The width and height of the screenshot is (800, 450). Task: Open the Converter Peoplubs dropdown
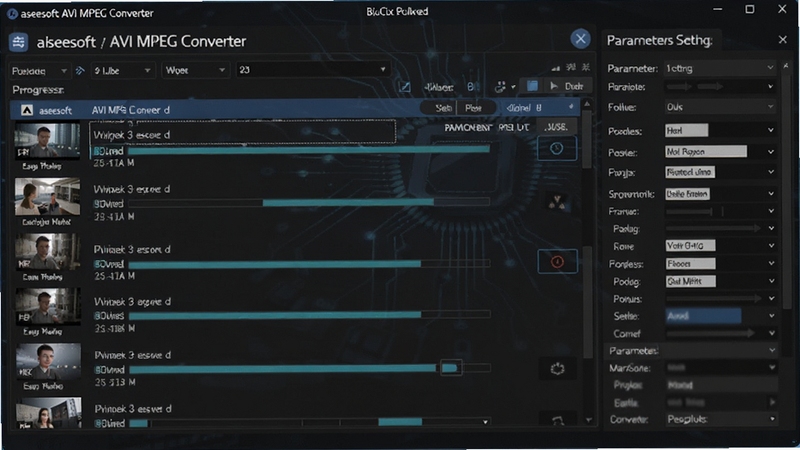(x=720, y=419)
